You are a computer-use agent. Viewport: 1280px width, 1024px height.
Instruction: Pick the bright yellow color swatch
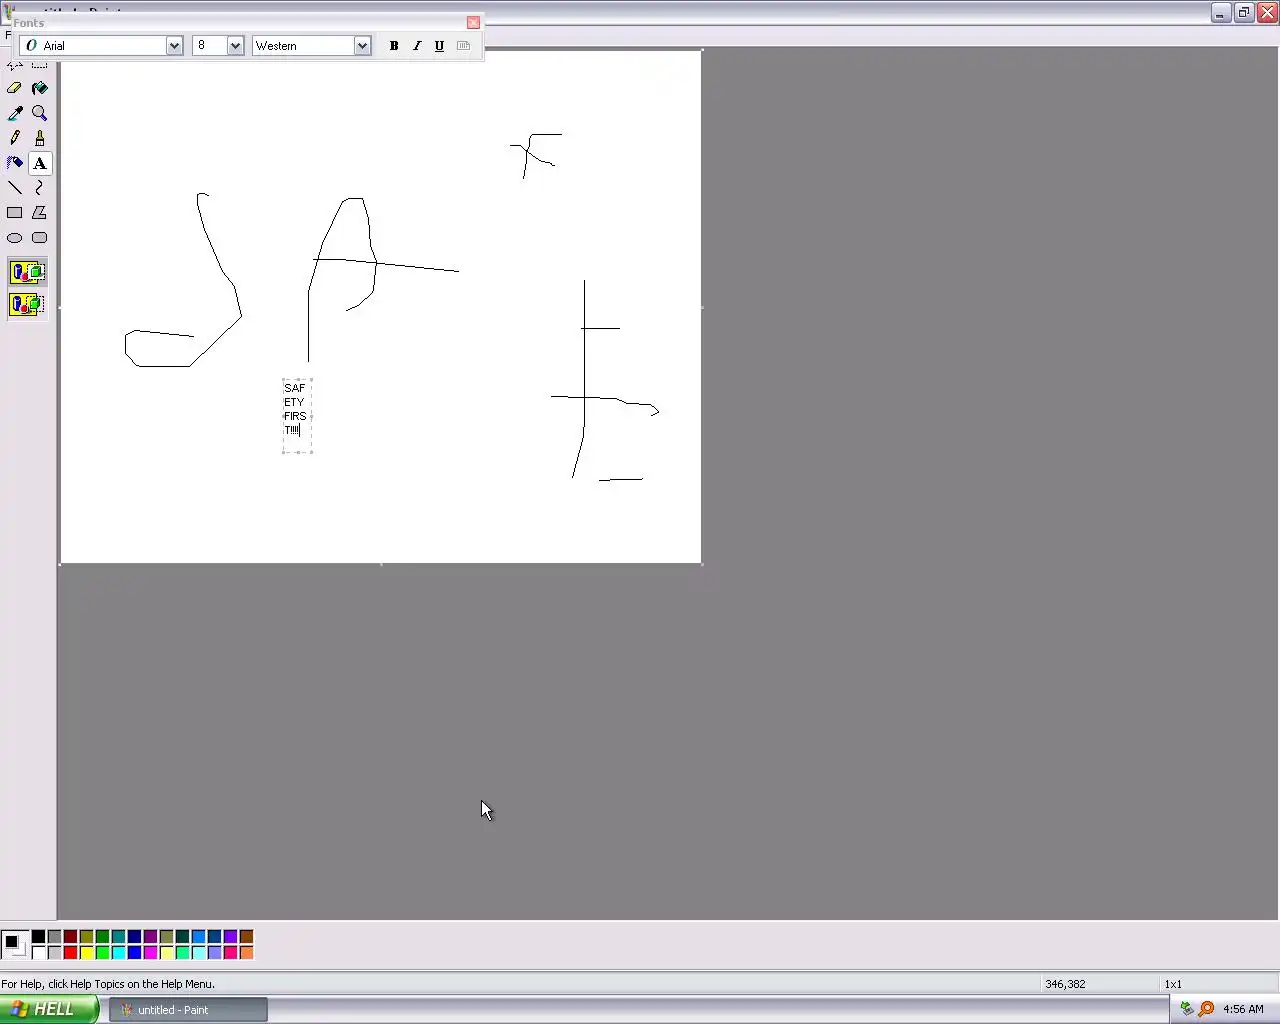click(86, 953)
